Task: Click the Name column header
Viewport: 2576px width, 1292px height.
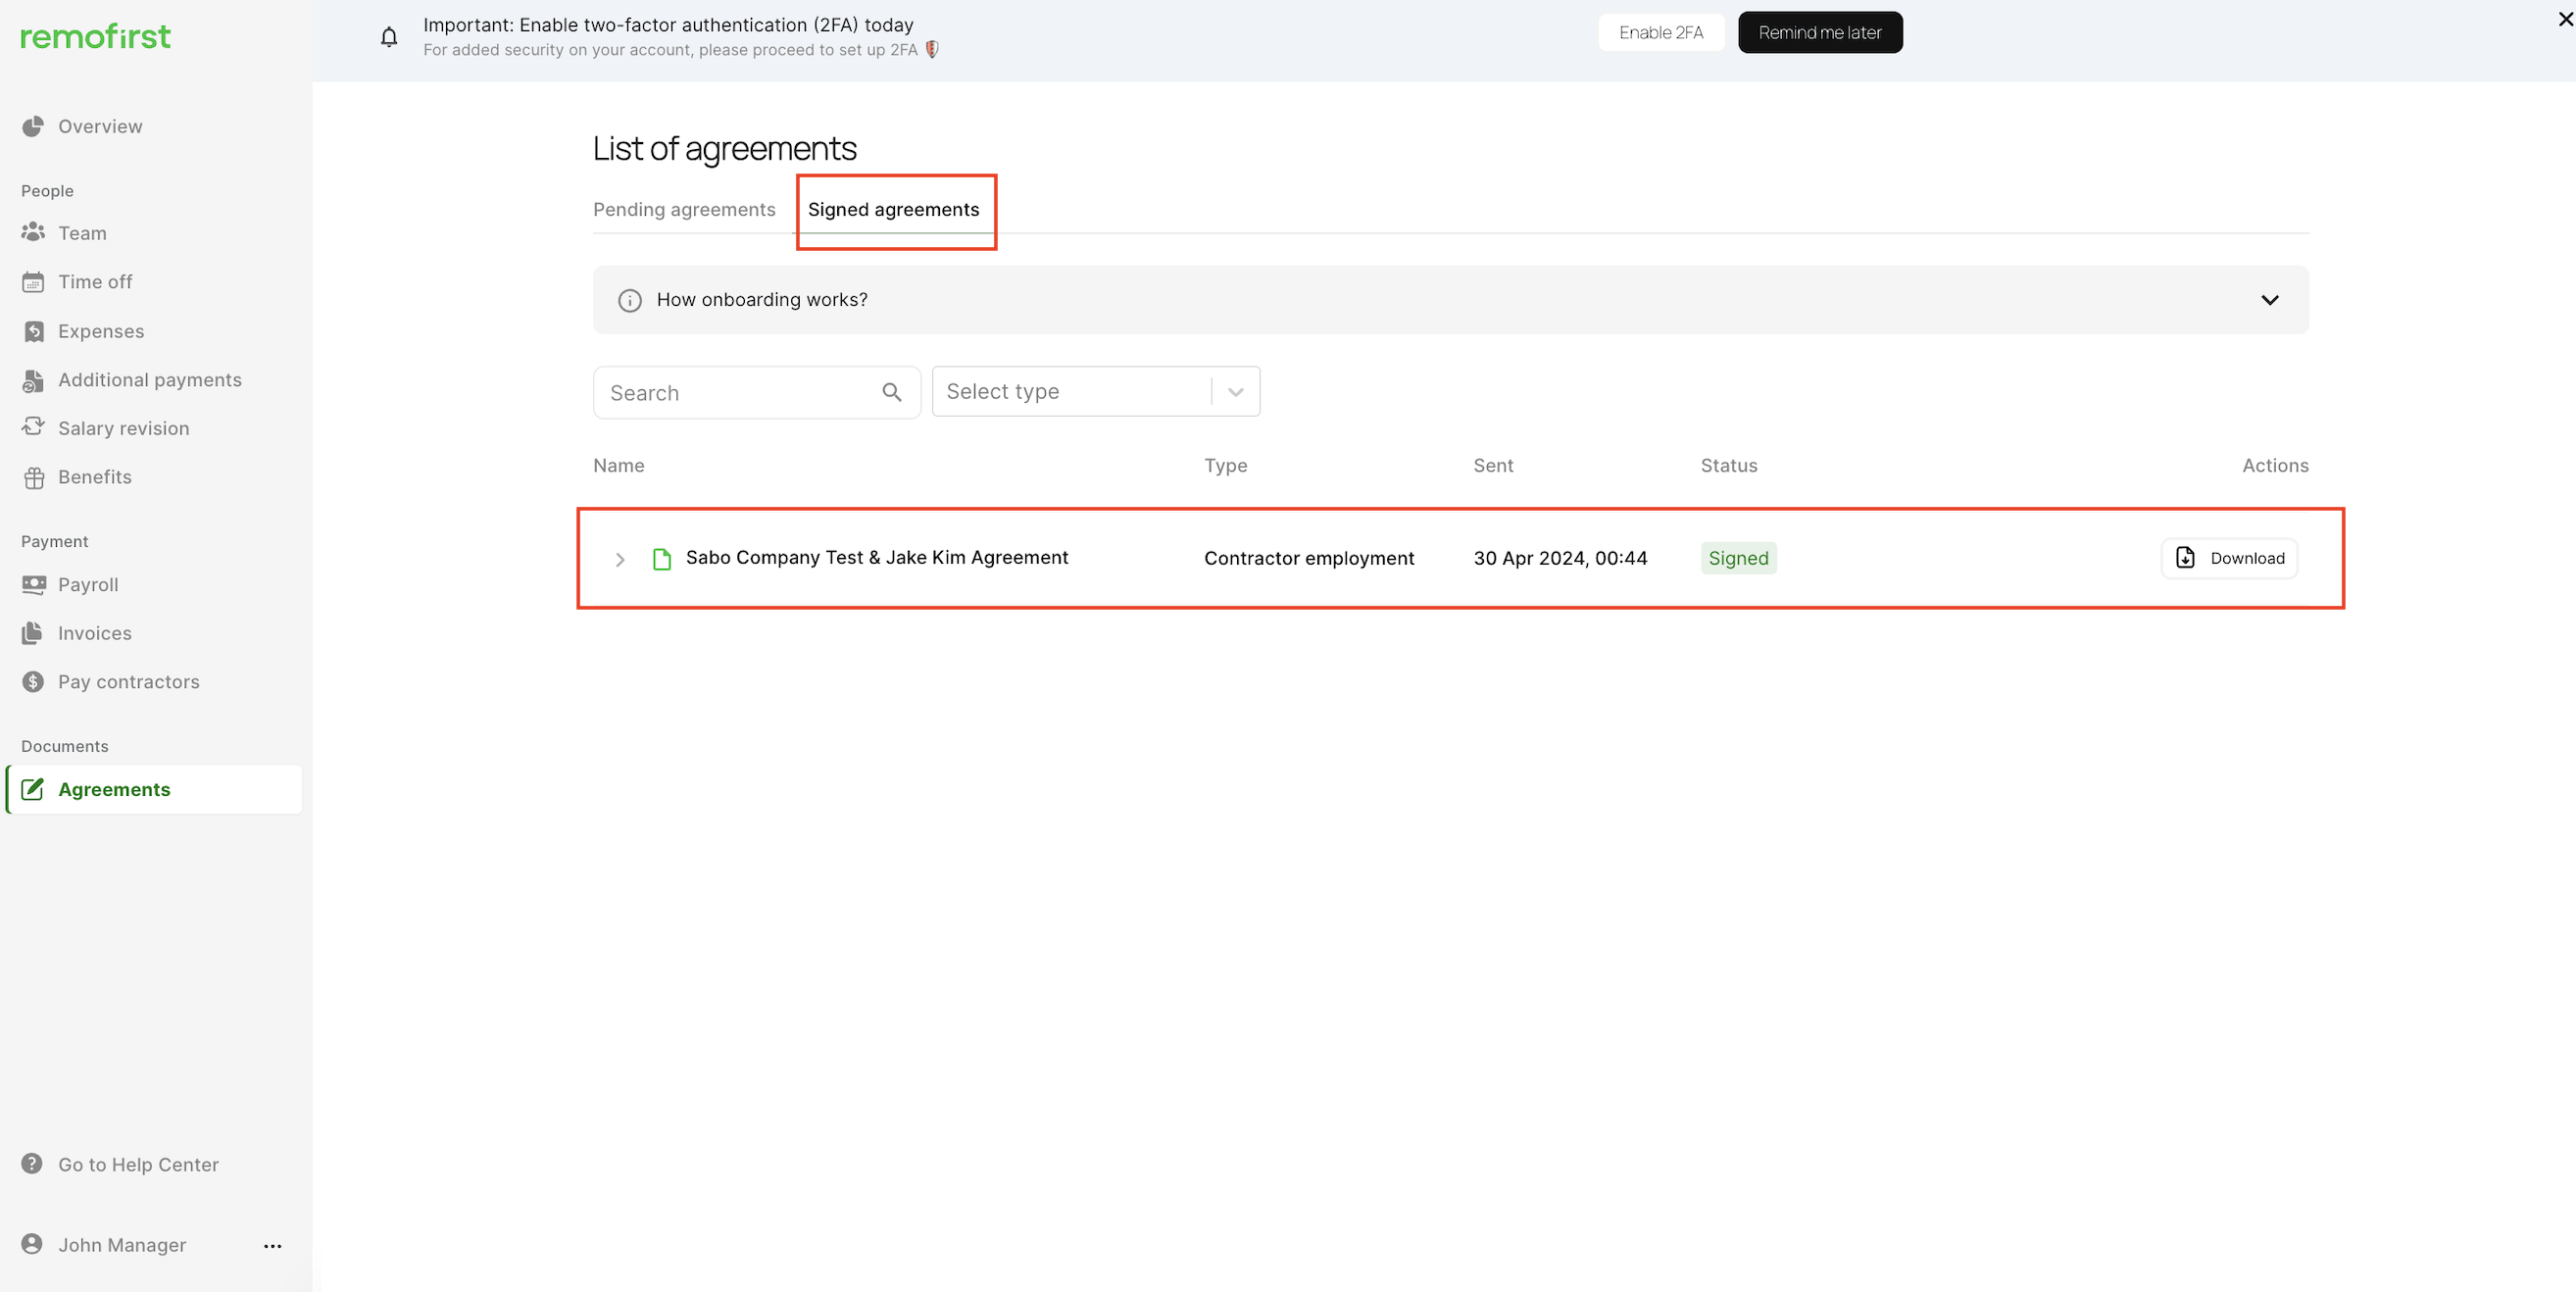Action: (x=618, y=465)
